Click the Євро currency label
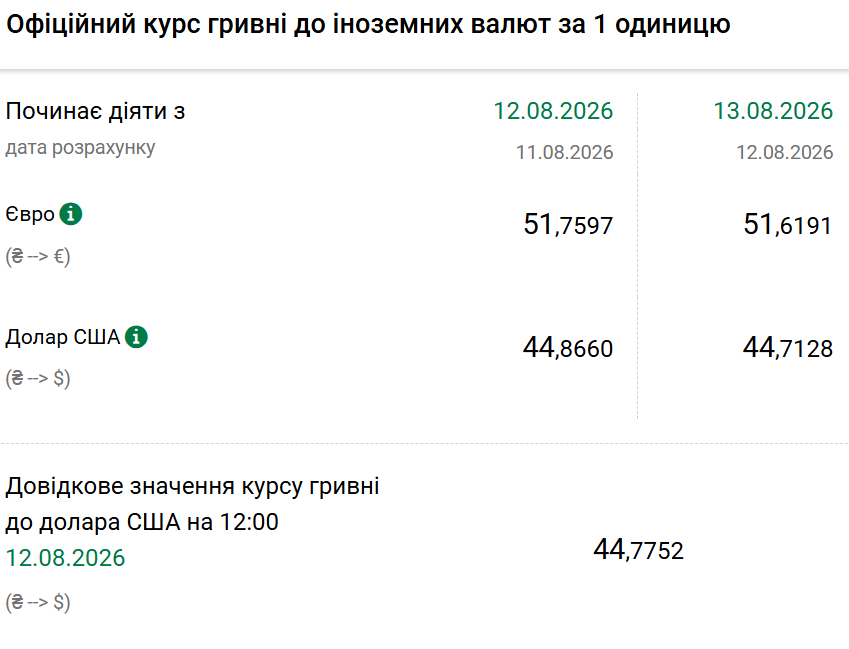The image size is (849, 649). point(30,214)
